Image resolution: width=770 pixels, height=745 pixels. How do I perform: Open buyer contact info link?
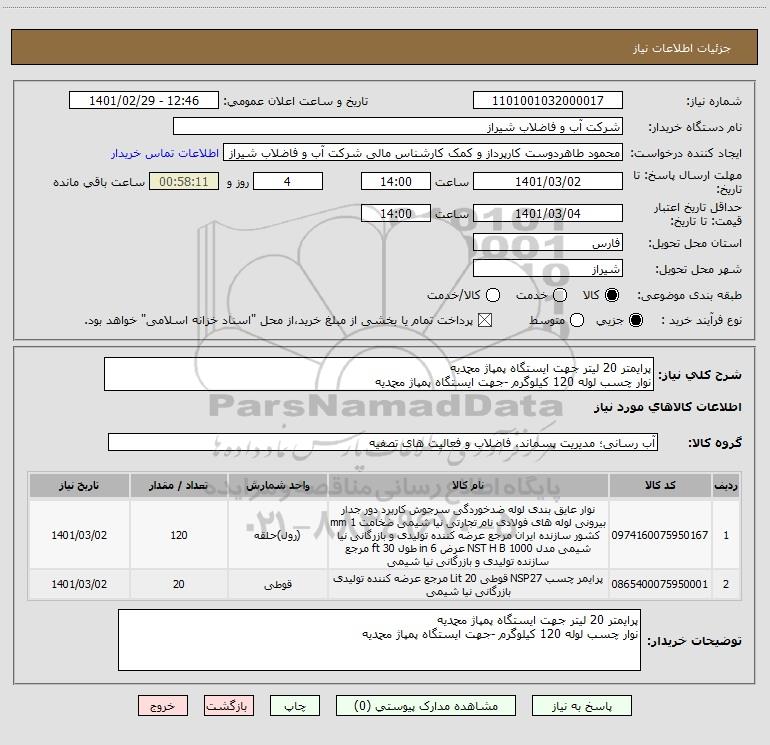(165, 153)
